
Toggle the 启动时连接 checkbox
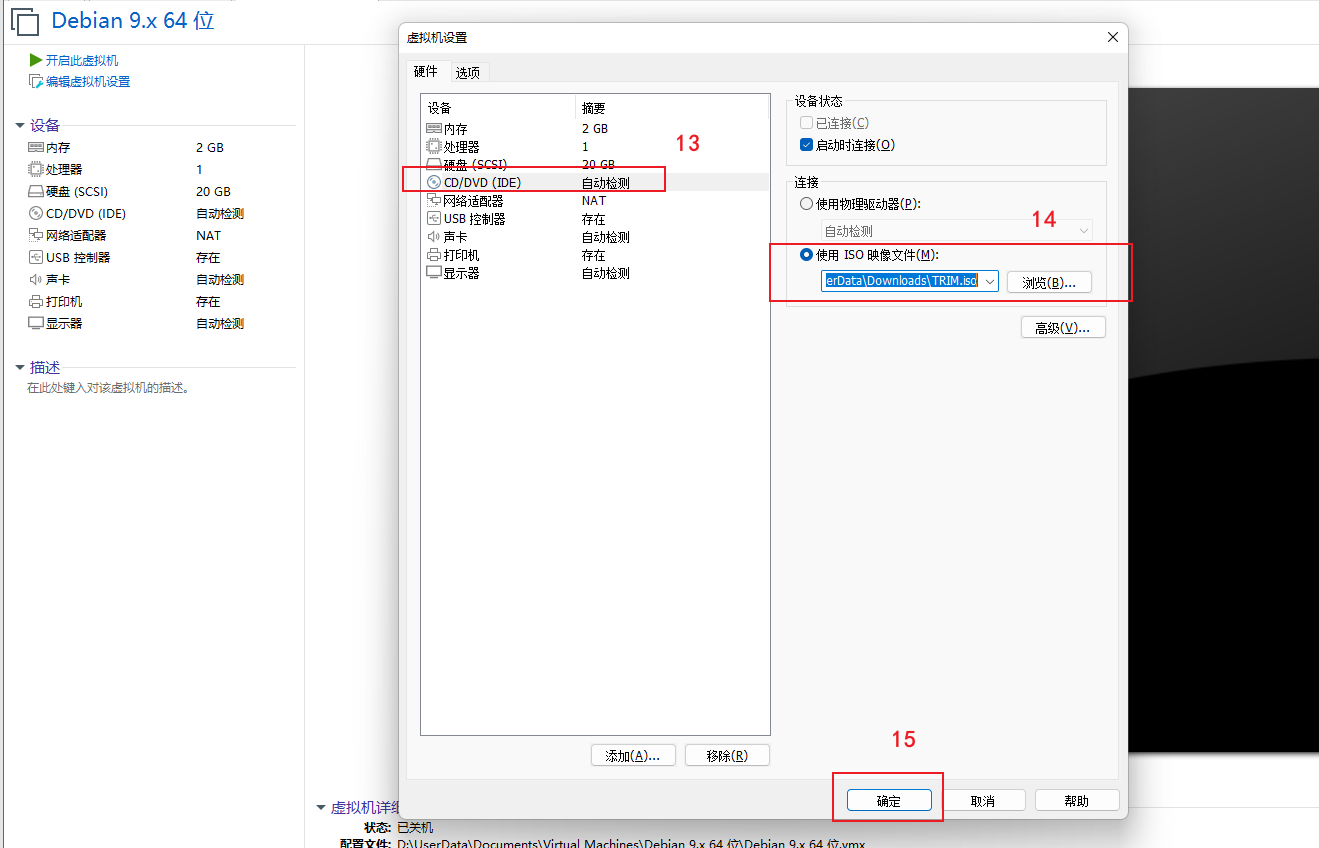pyautogui.click(x=807, y=145)
